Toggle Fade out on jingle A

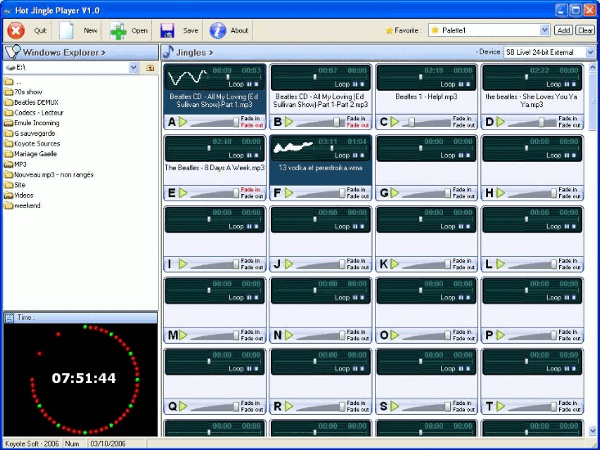[x=251, y=125]
